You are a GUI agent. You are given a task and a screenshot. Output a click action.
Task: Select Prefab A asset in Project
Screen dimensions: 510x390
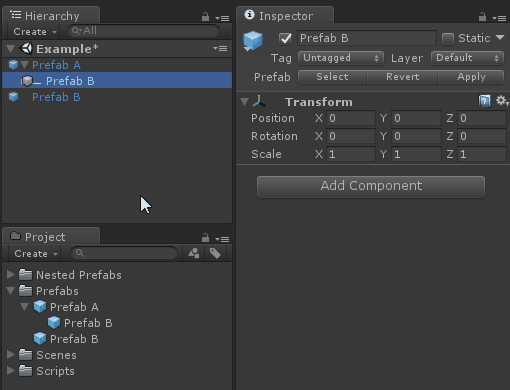tap(74, 307)
